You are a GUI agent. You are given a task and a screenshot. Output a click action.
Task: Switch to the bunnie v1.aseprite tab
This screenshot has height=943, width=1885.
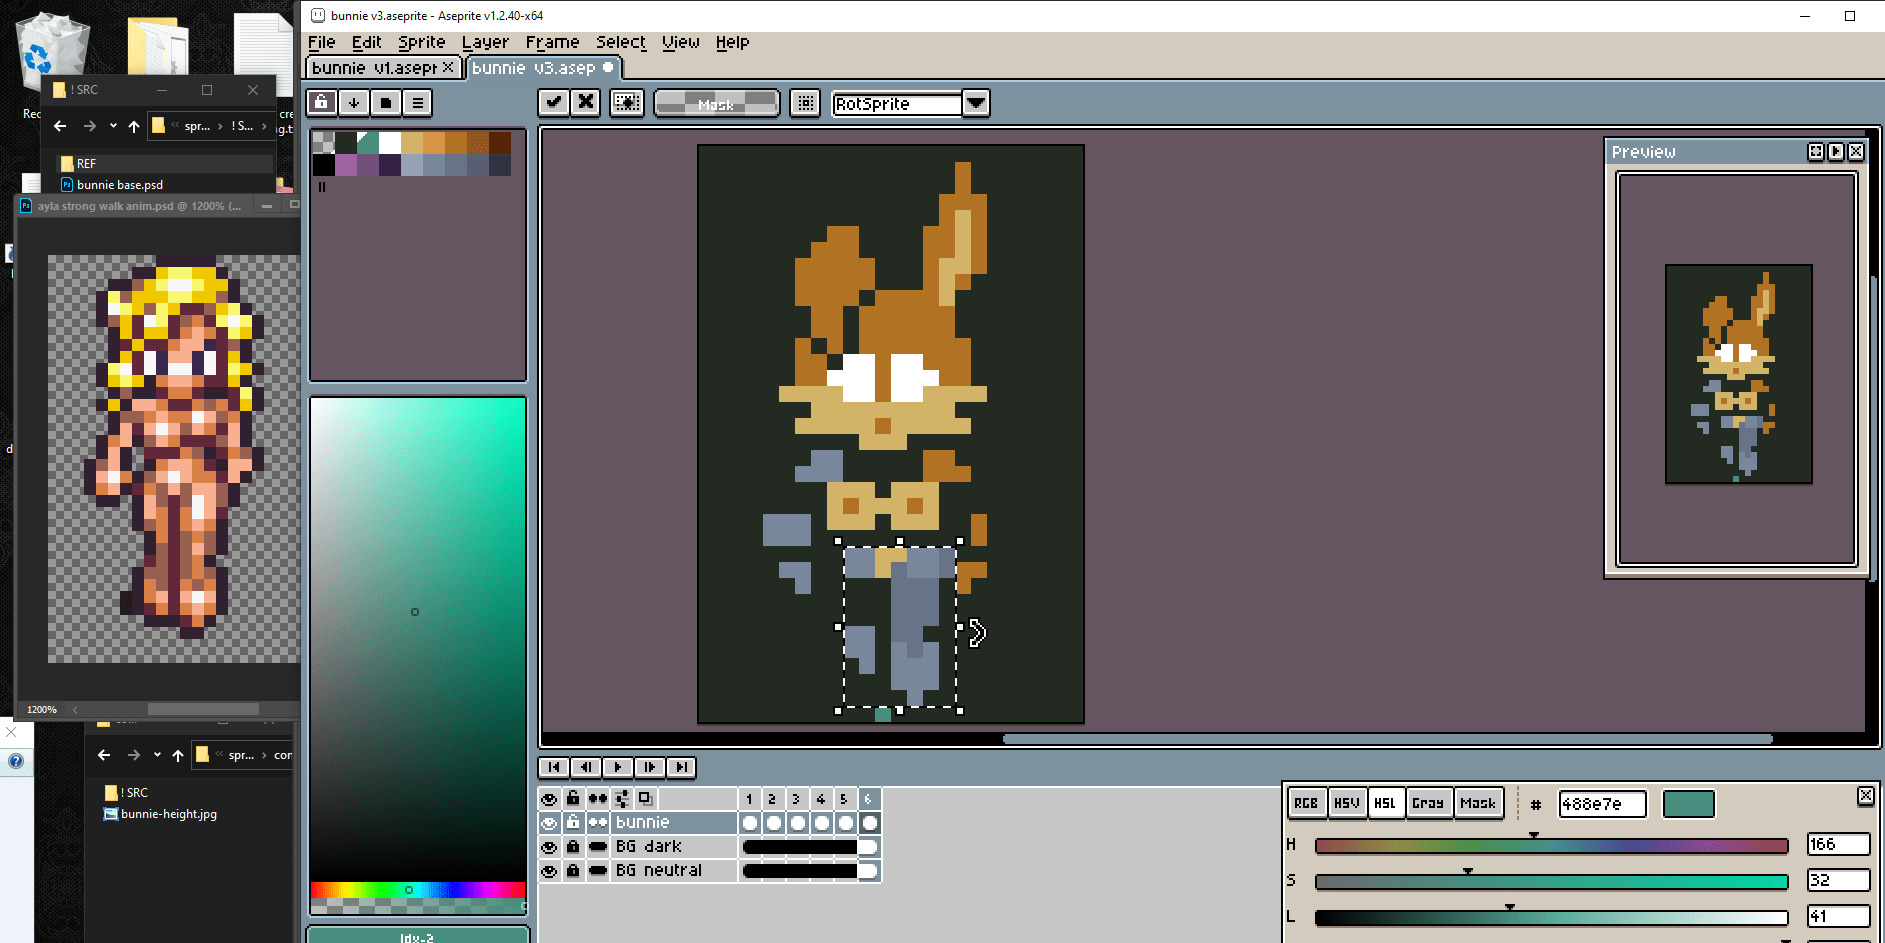coord(374,68)
